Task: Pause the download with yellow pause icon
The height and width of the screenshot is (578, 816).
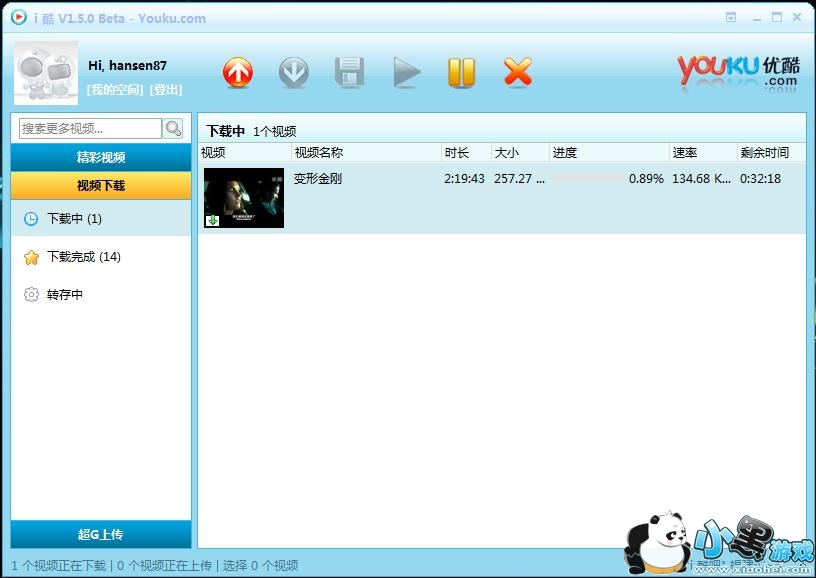Action: click(x=462, y=72)
